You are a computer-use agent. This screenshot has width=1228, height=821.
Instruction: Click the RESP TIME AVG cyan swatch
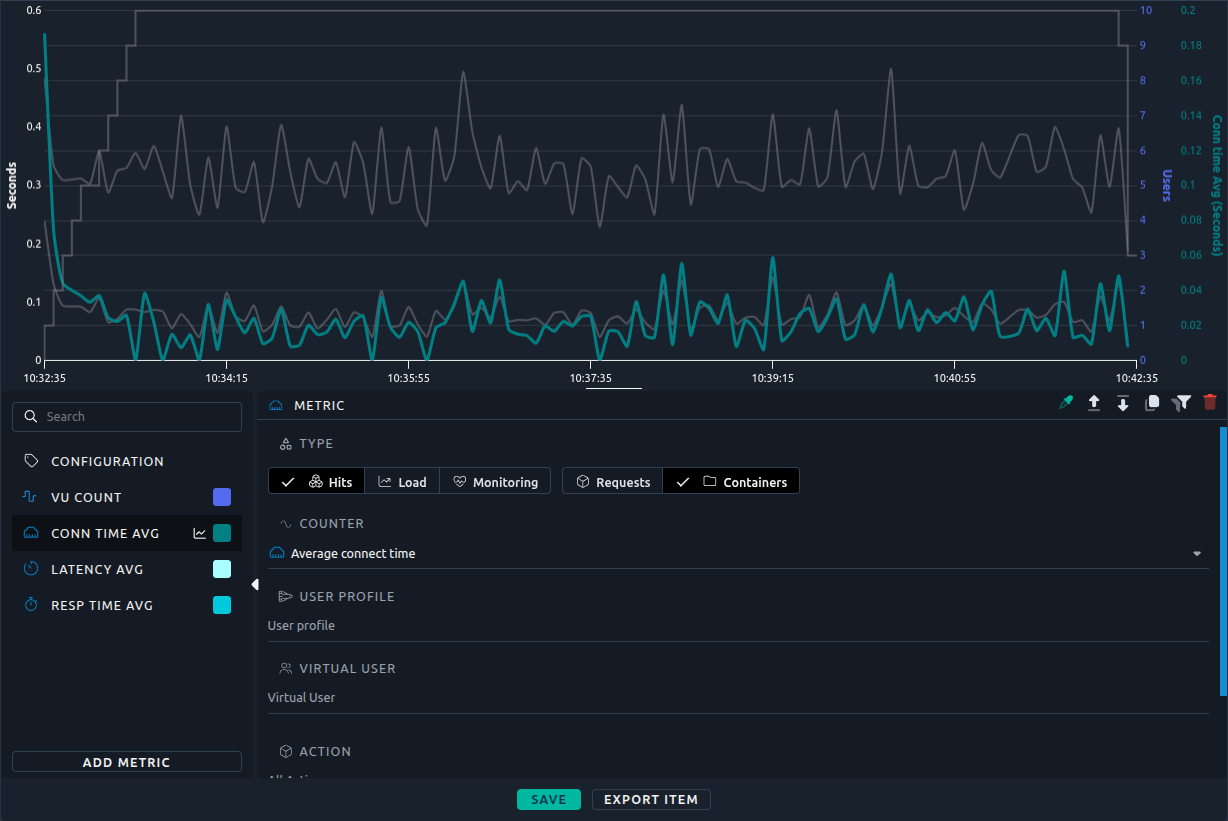coord(222,605)
